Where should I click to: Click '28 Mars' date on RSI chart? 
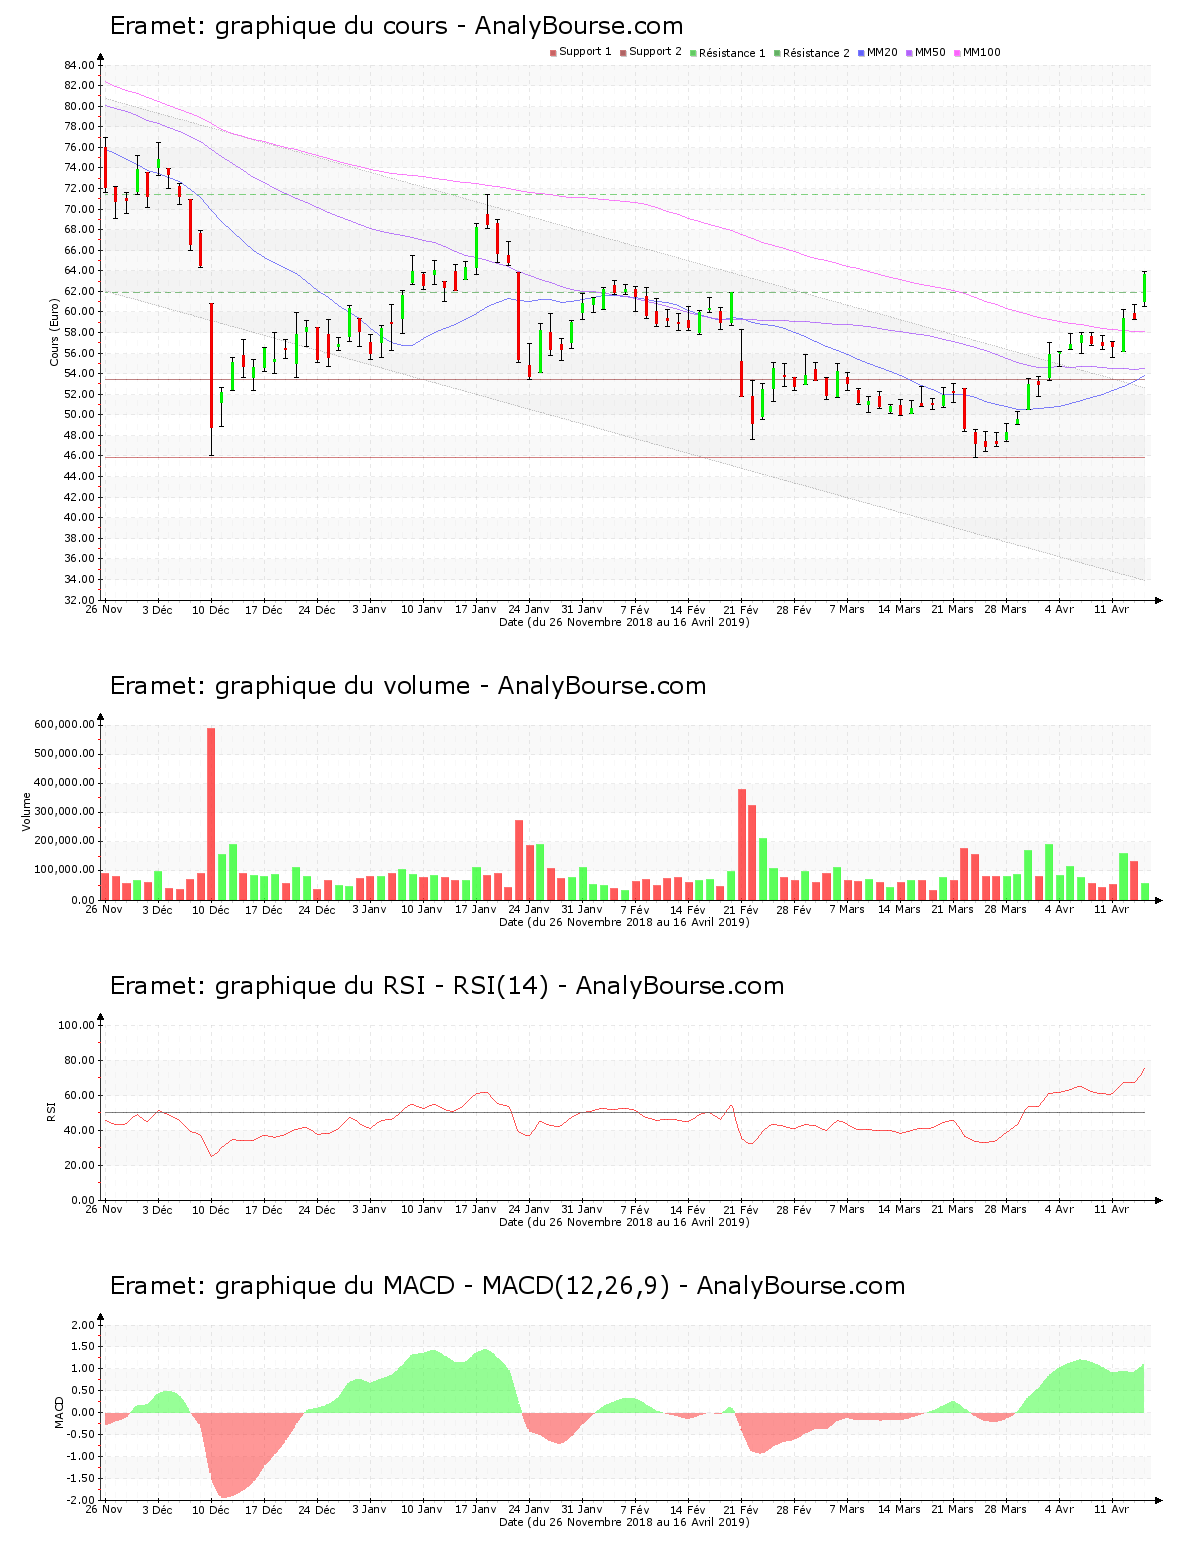tap(1005, 1210)
